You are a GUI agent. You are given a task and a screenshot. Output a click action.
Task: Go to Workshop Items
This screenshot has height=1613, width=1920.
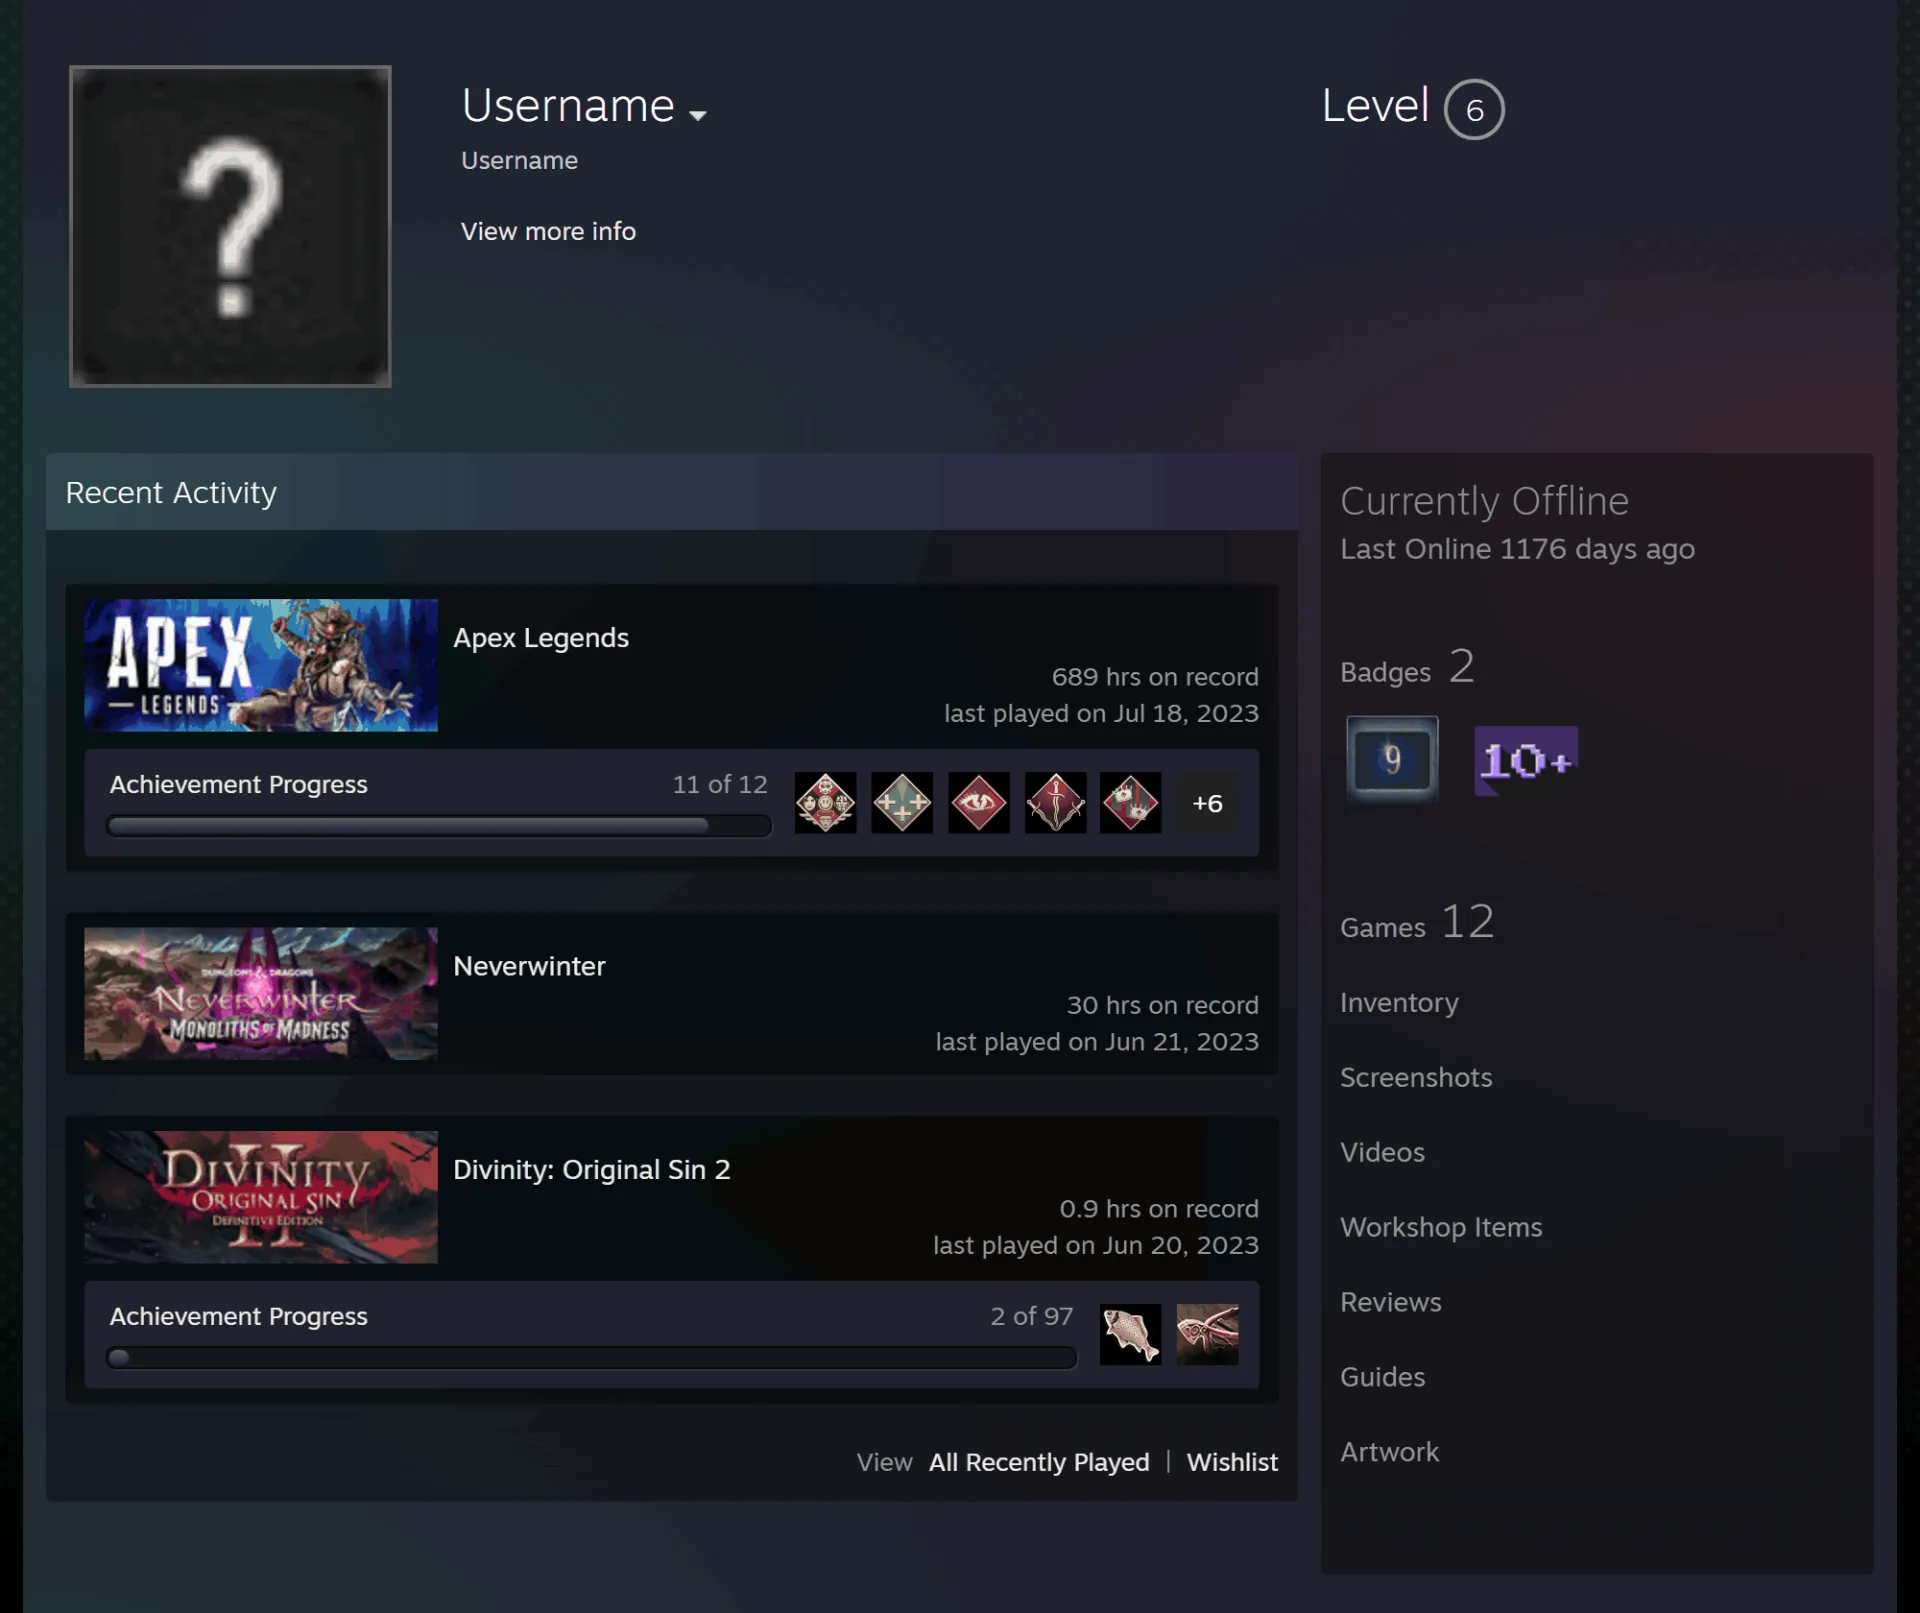click(1441, 1227)
